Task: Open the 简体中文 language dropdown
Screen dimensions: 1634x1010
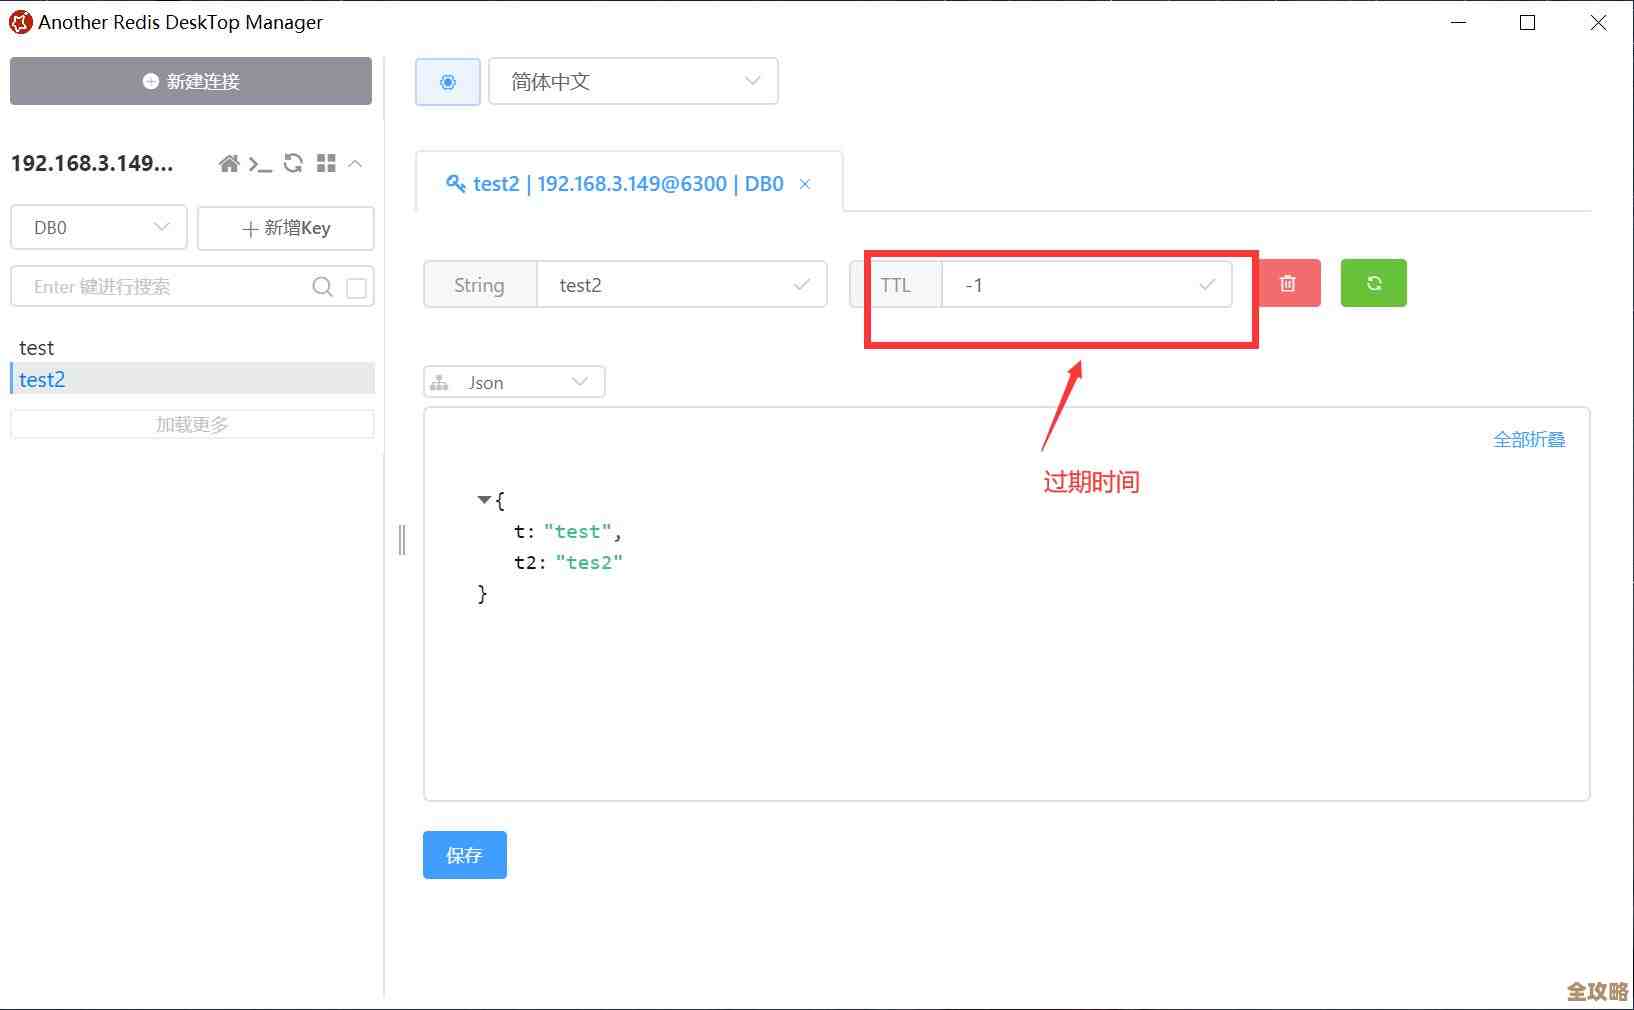Action: point(633,81)
